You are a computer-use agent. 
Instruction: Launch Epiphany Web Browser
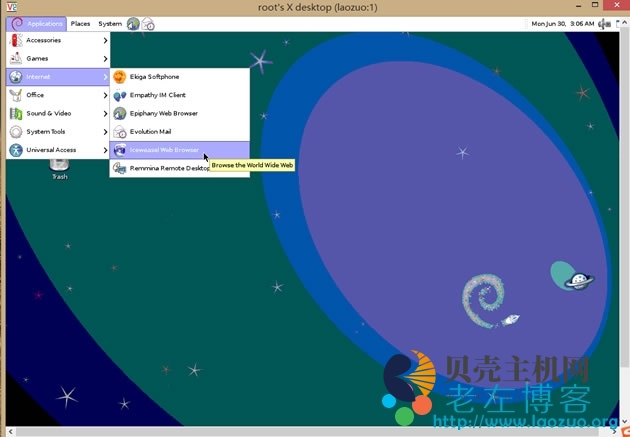click(x=165, y=113)
